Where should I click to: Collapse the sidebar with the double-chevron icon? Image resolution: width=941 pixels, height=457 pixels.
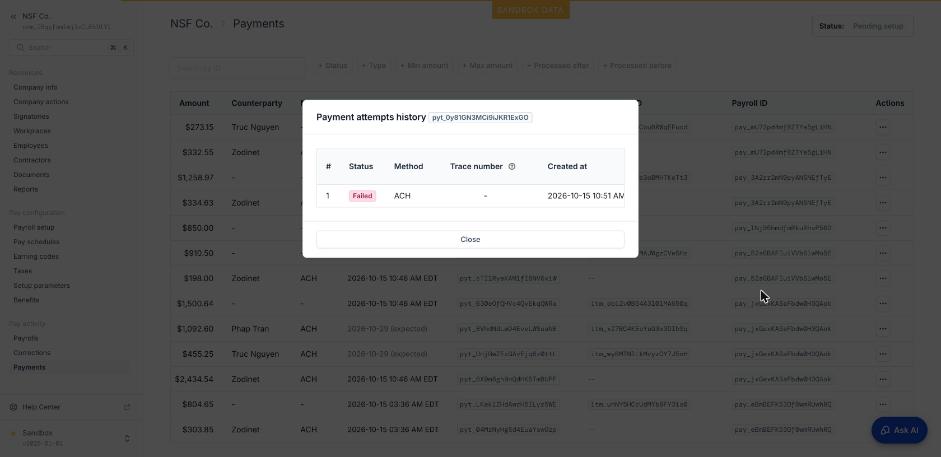click(13, 16)
